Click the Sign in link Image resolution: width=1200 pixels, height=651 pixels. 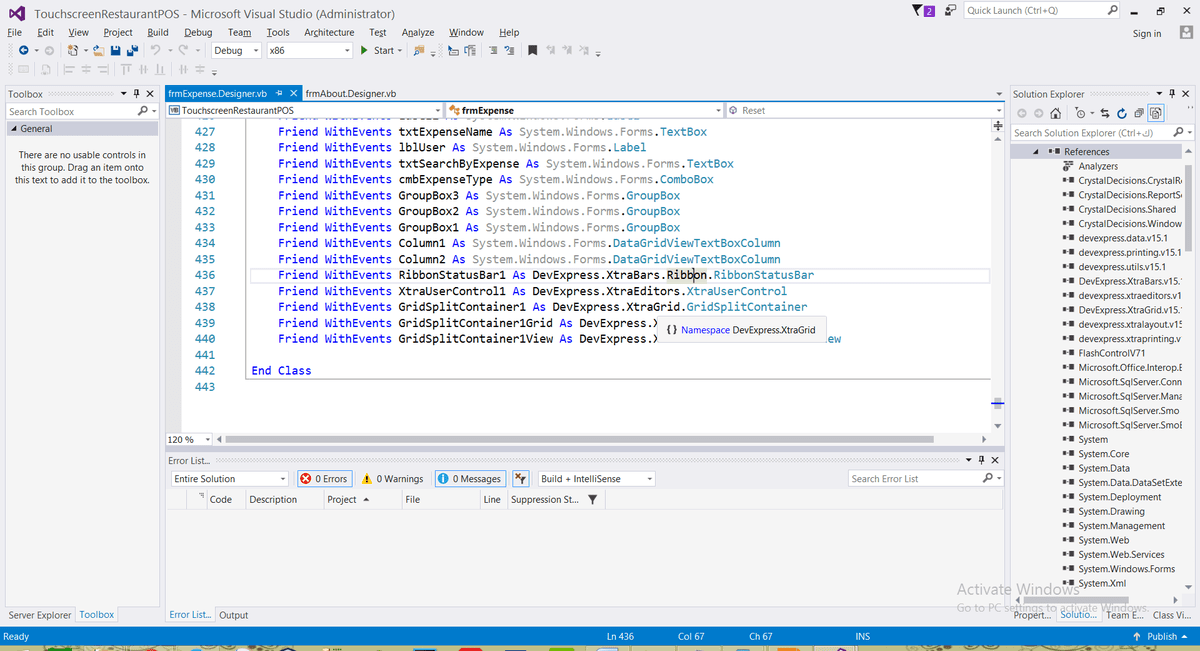pos(1146,33)
